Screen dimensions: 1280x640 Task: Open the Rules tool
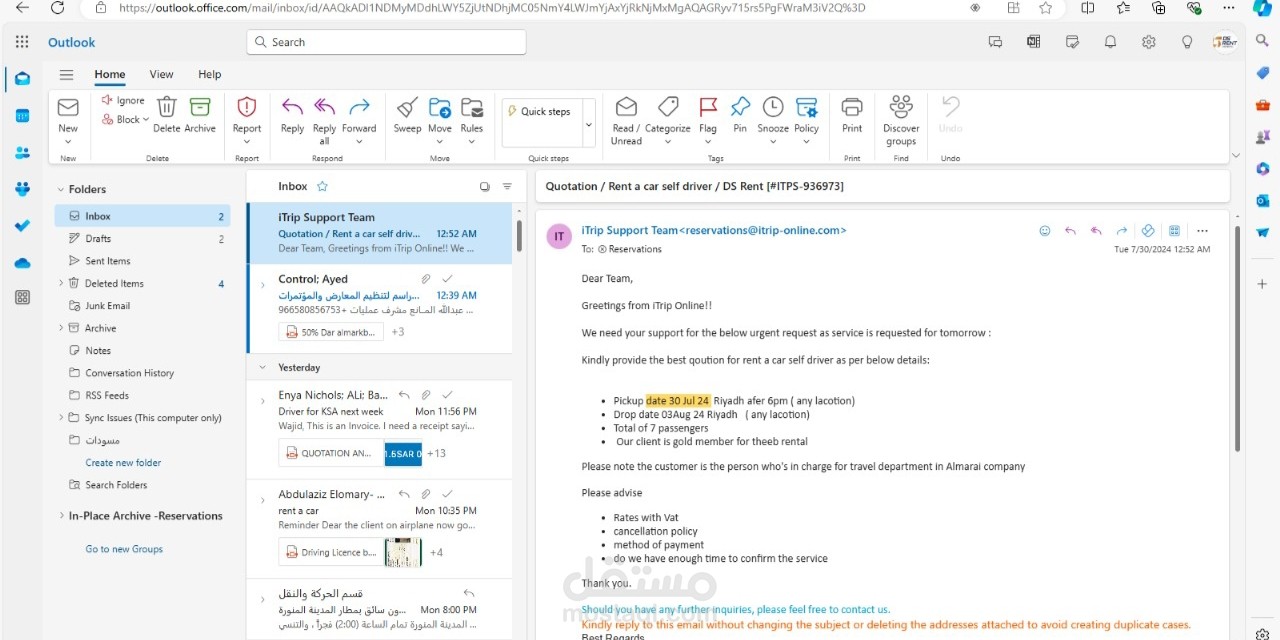(472, 120)
